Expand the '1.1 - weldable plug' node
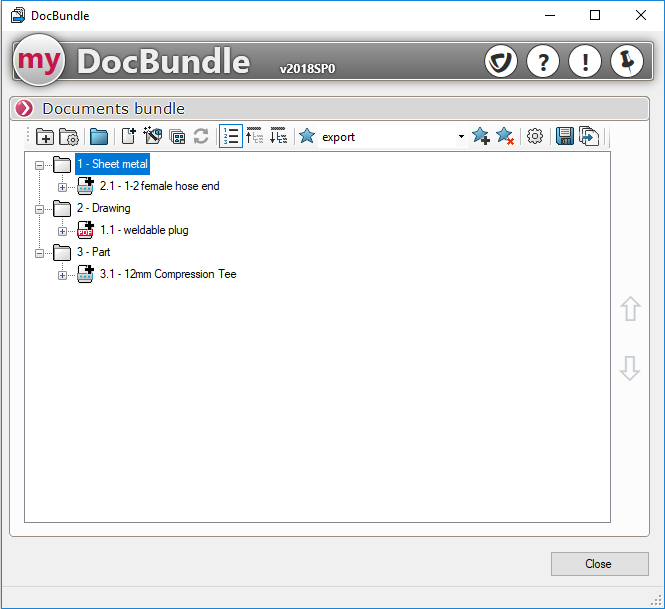Screen dimensions: 665x609 coord(62,231)
